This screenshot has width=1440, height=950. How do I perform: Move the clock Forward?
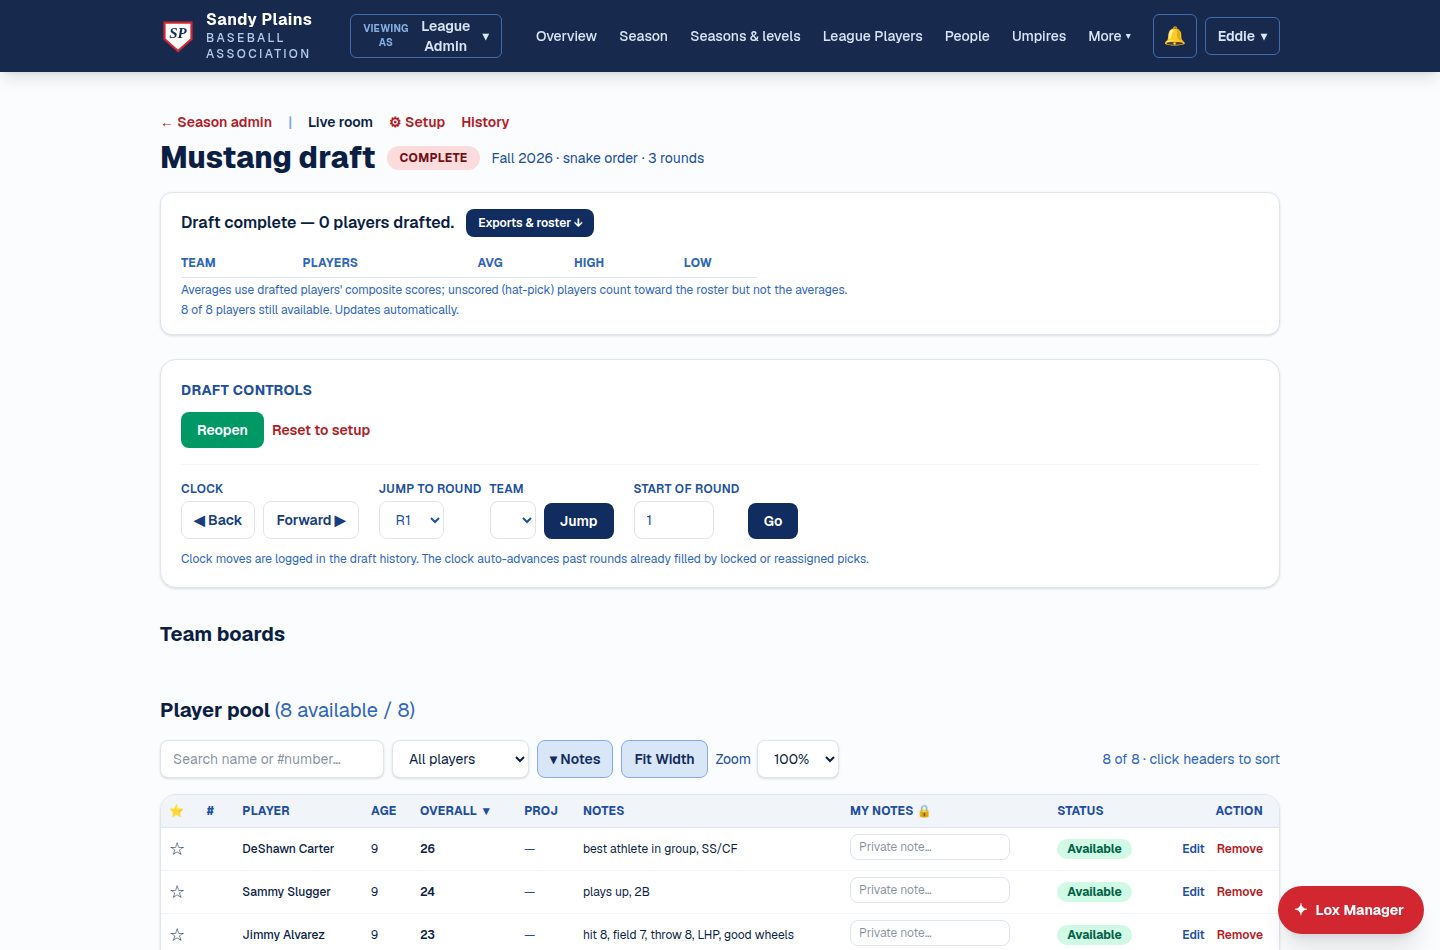point(311,520)
